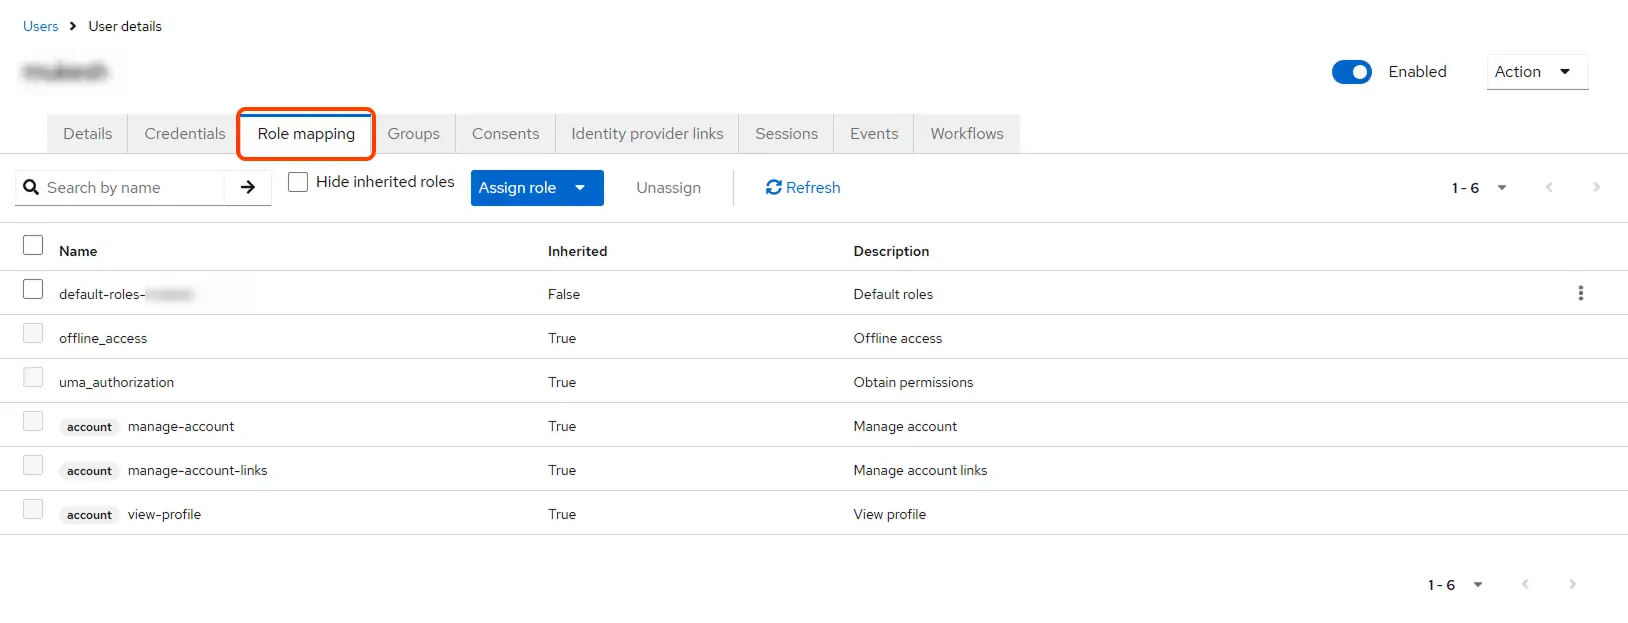Click the False inherited value
Viewport: 1628px width, 623px height.
click(x=564, y=294)
